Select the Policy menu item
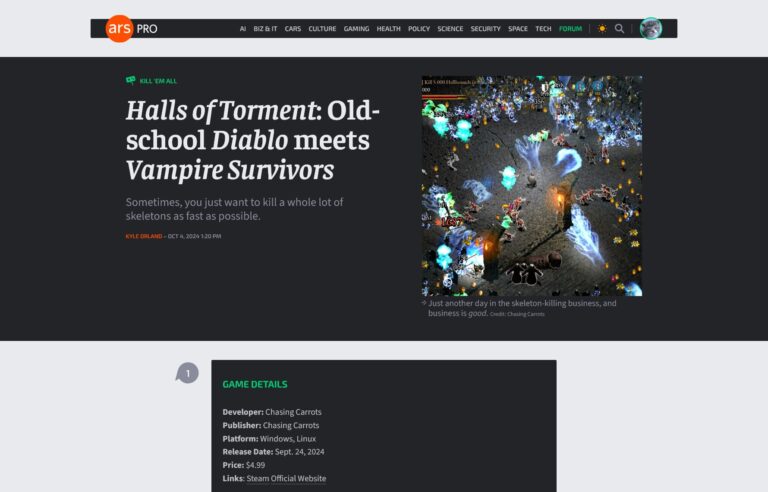Image resolution: width=768 pixels, height=492 pixels. (x=419, y=29)
